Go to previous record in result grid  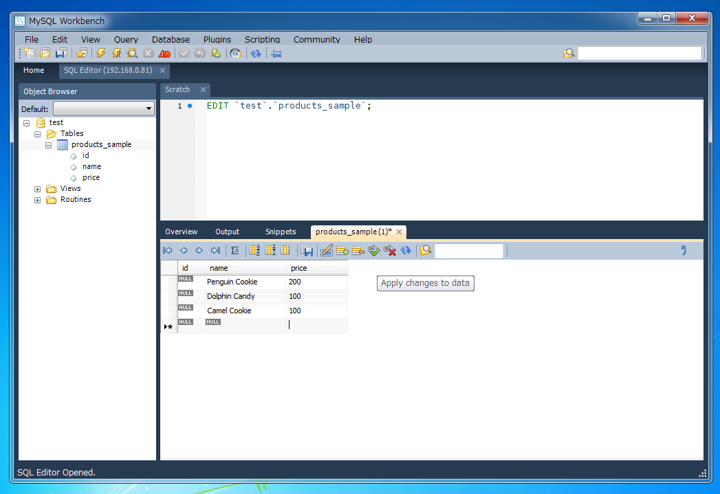coord(184,250)
